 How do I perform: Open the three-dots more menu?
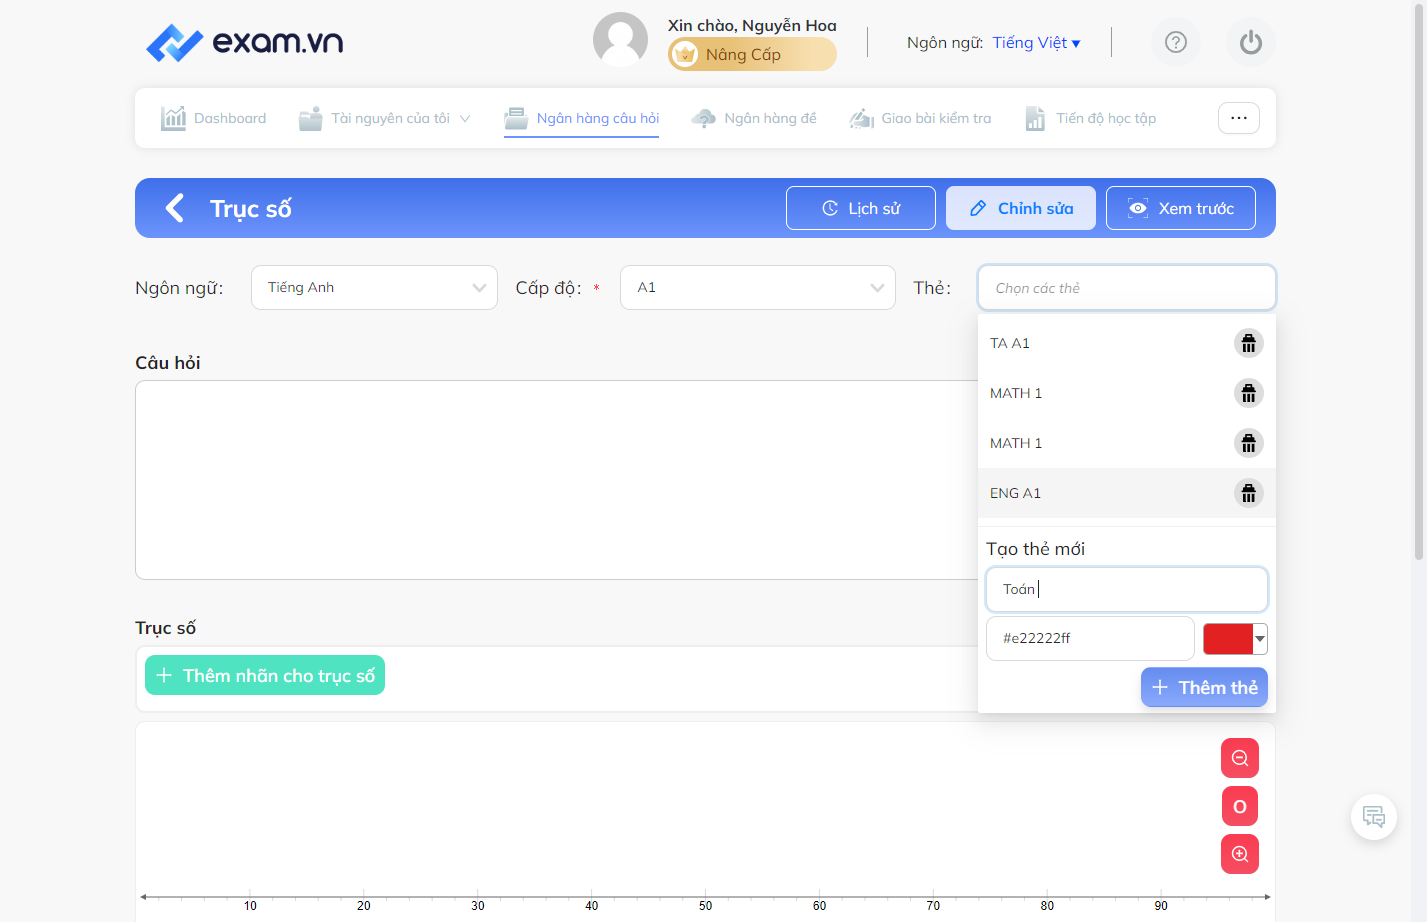(1239, 118)
